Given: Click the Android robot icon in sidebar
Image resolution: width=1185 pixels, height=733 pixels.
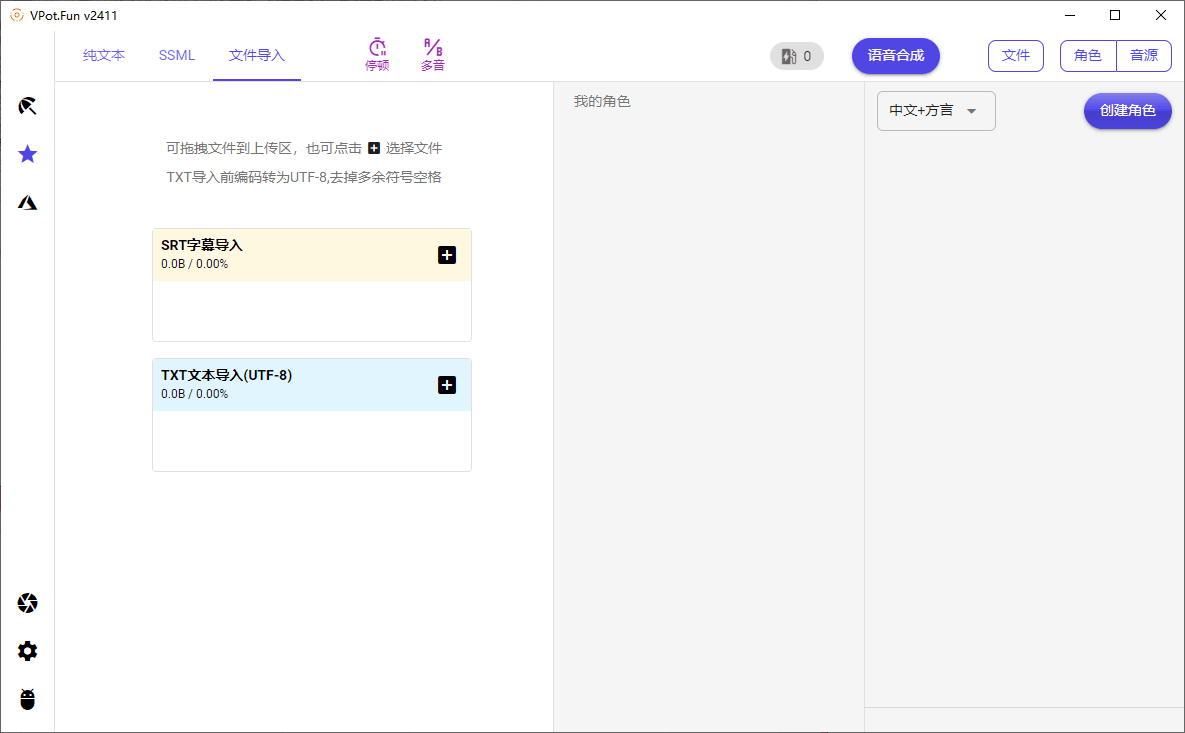Looking at the screenshot, I should pos(28,699).
